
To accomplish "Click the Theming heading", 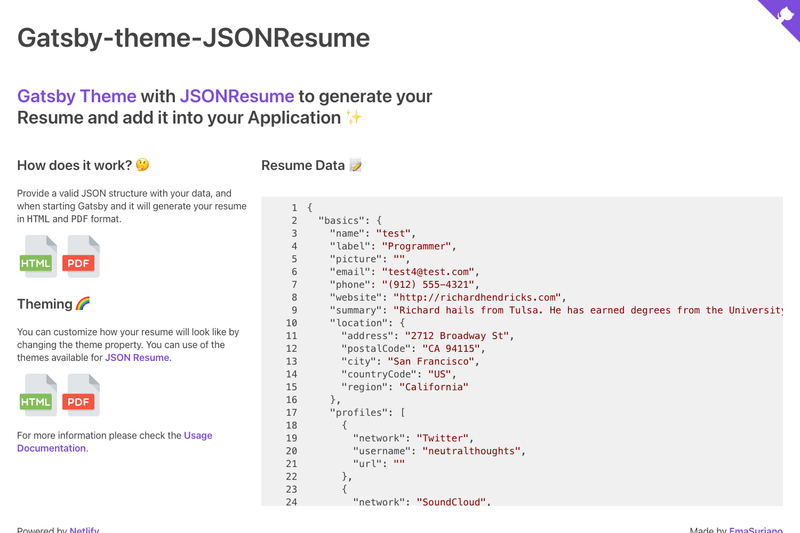I will point(53,304).
